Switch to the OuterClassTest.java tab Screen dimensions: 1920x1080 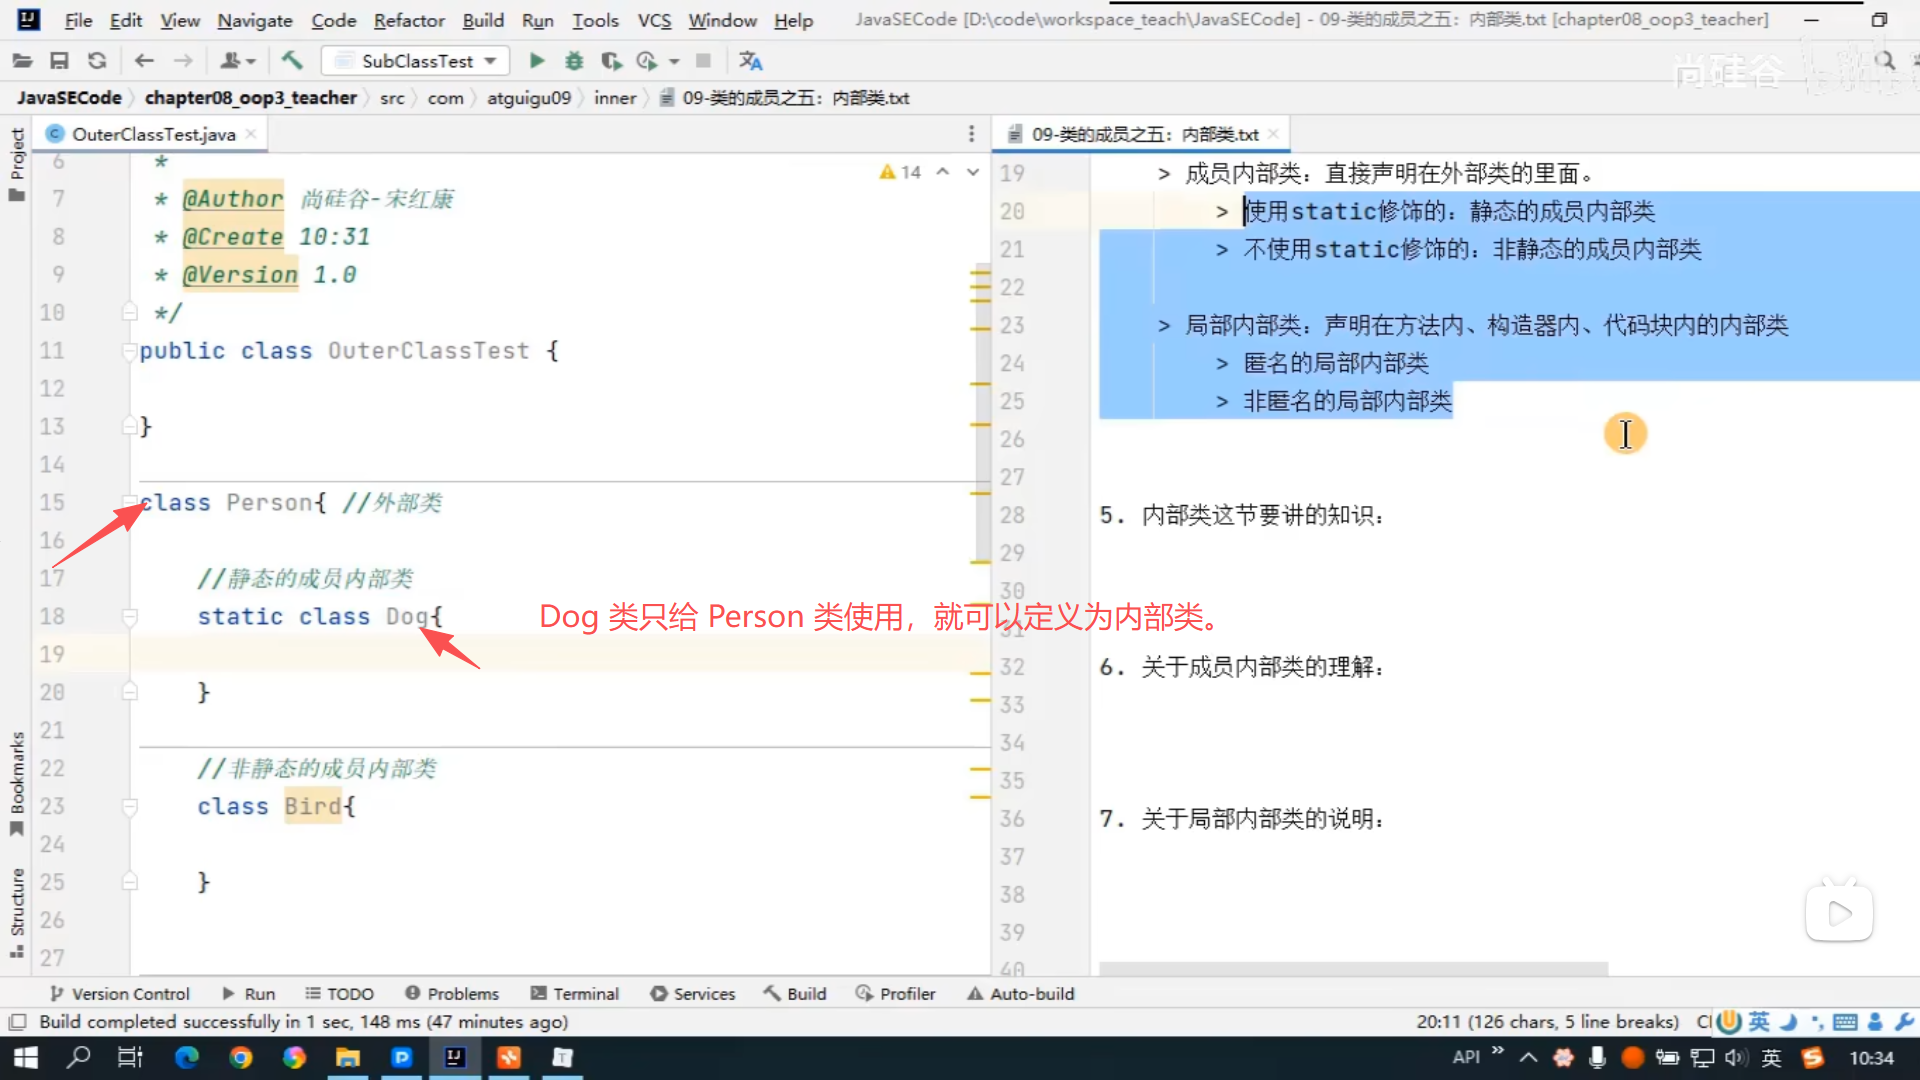tap(153, 134)
